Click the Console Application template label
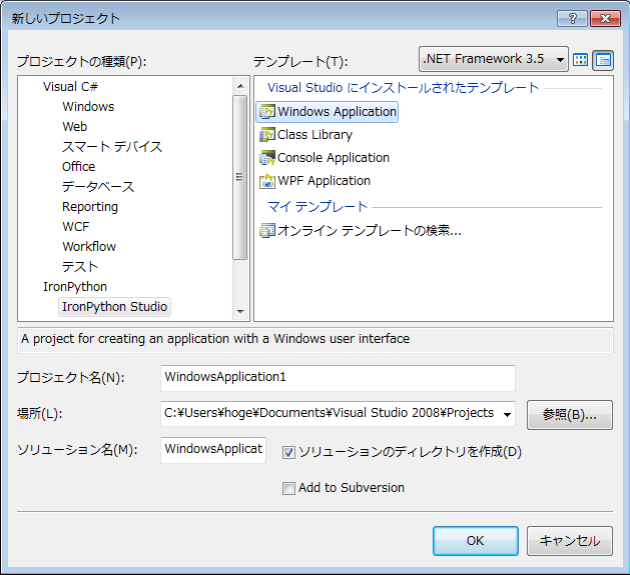 point(333,158)
